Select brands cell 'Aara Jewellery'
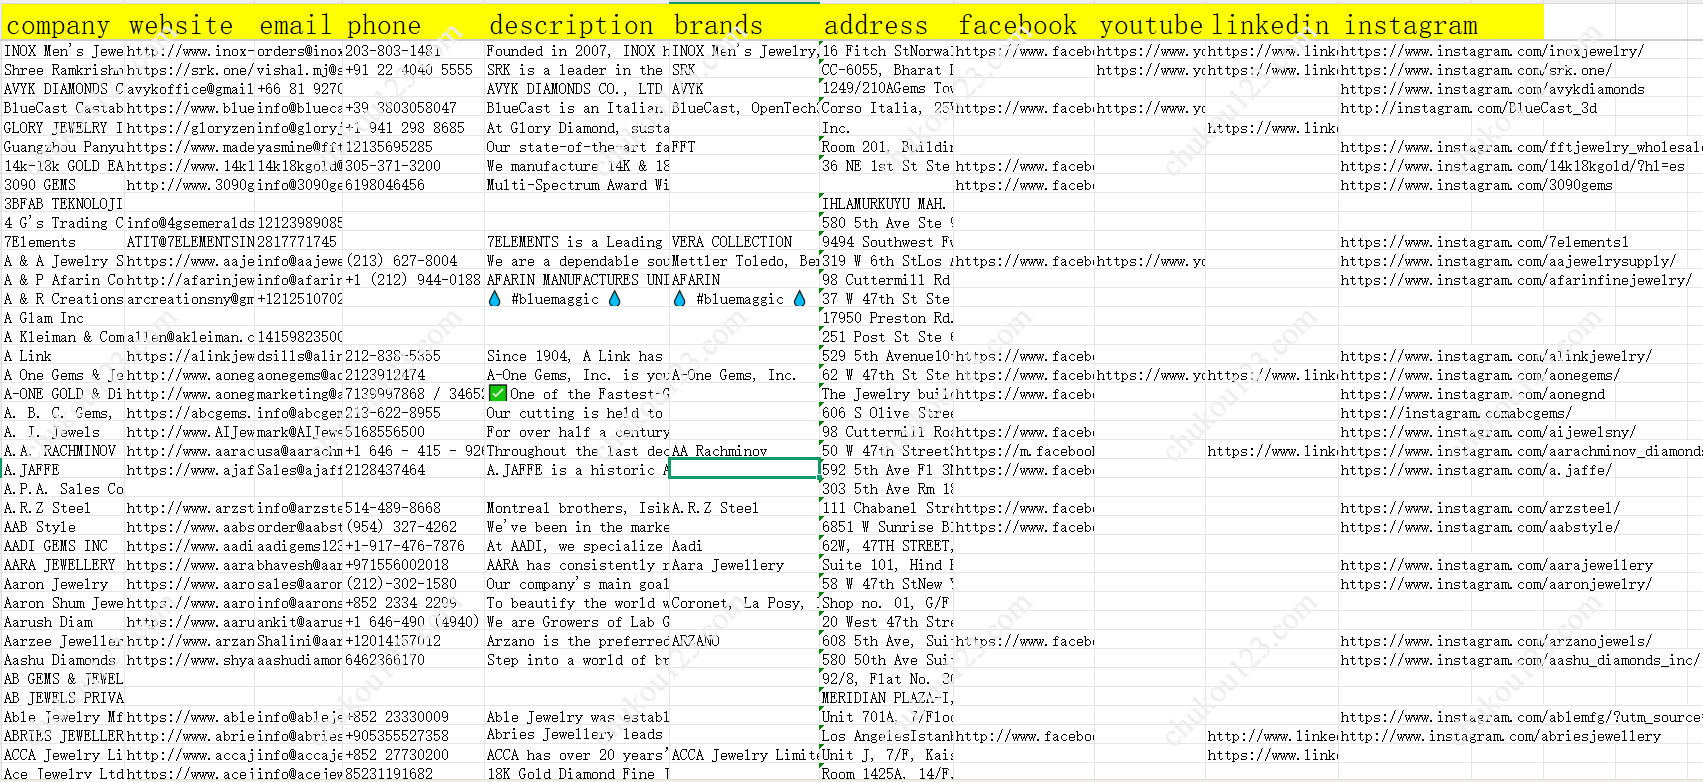Image resolution: width=1703 pixels, height=782 pixels. pos(745,565)
